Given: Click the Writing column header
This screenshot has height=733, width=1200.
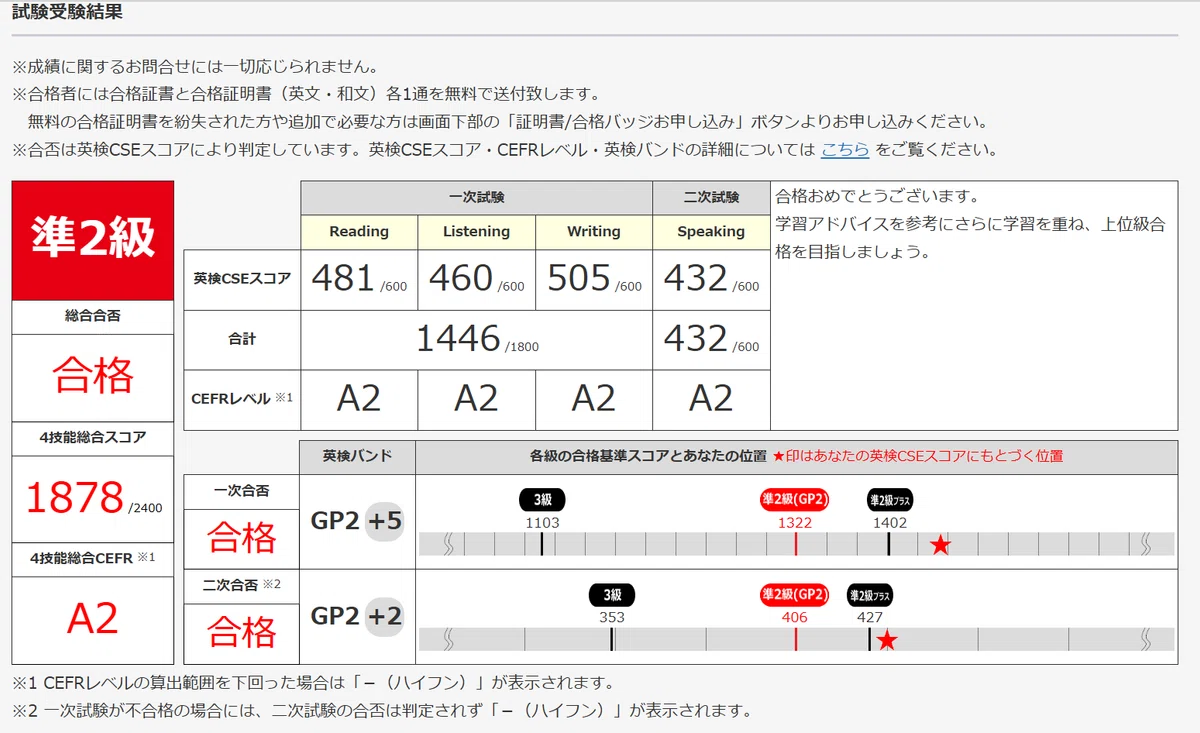Looking at the screenshot, I should pyautogui.click(x=594, y=231).
